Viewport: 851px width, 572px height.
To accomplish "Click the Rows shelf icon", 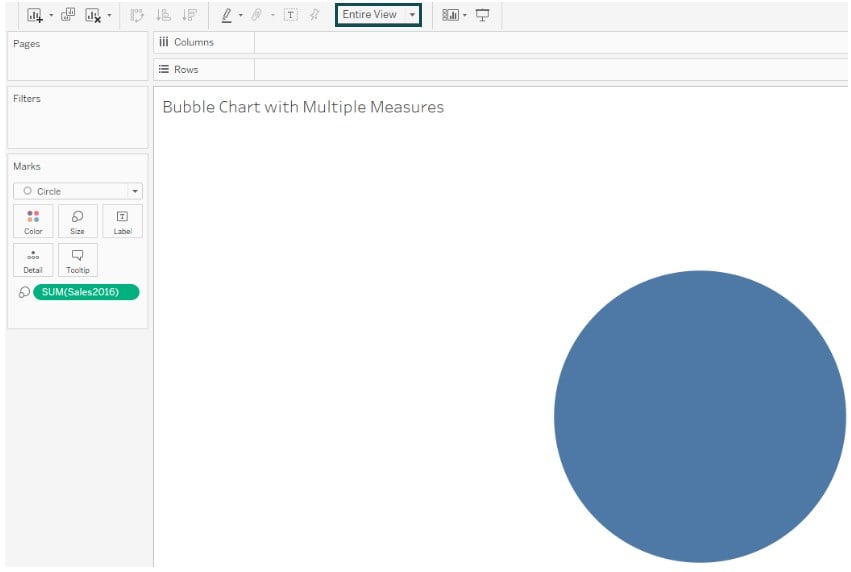I will pyautogui.click(x=163, y=69).
